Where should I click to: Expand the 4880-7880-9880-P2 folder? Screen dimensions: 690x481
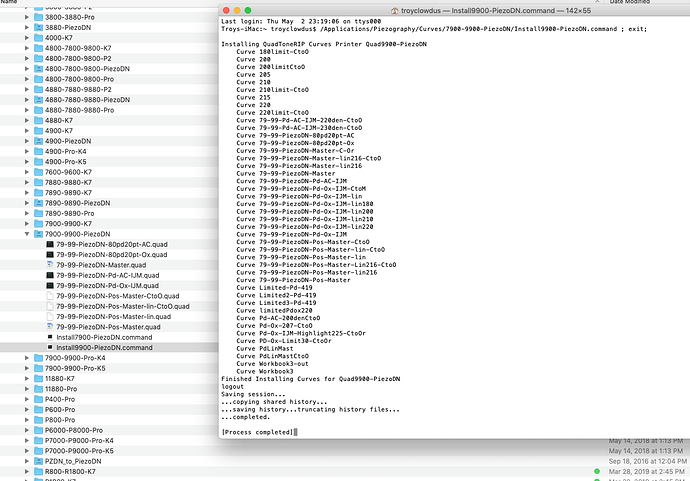[x=27, y=89]
